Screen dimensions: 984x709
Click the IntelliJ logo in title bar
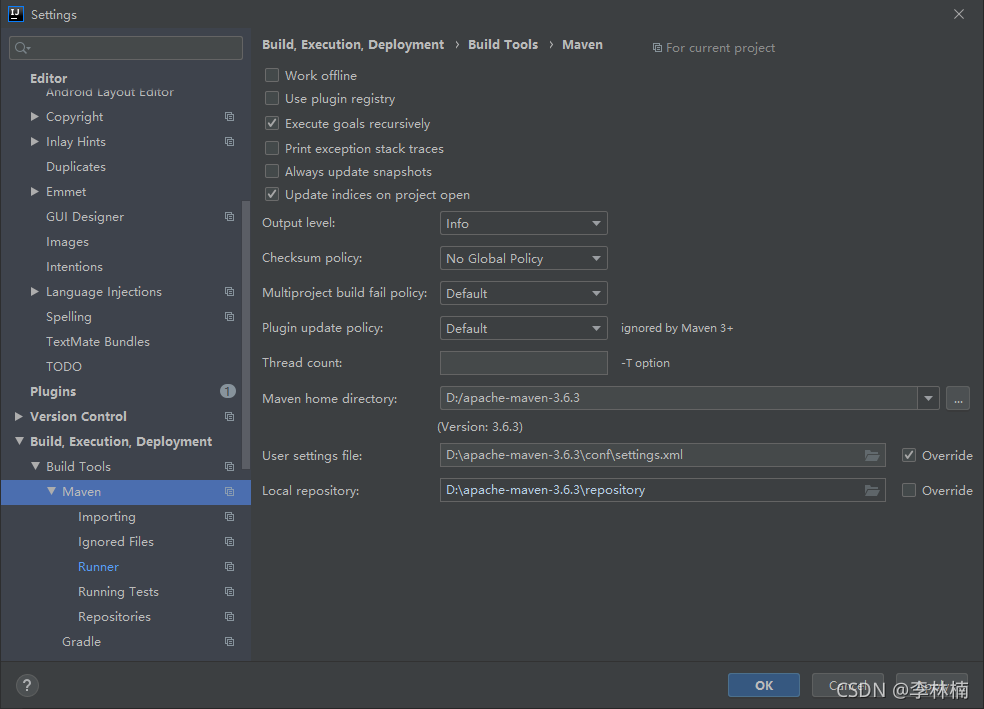[x=16, y=14]
